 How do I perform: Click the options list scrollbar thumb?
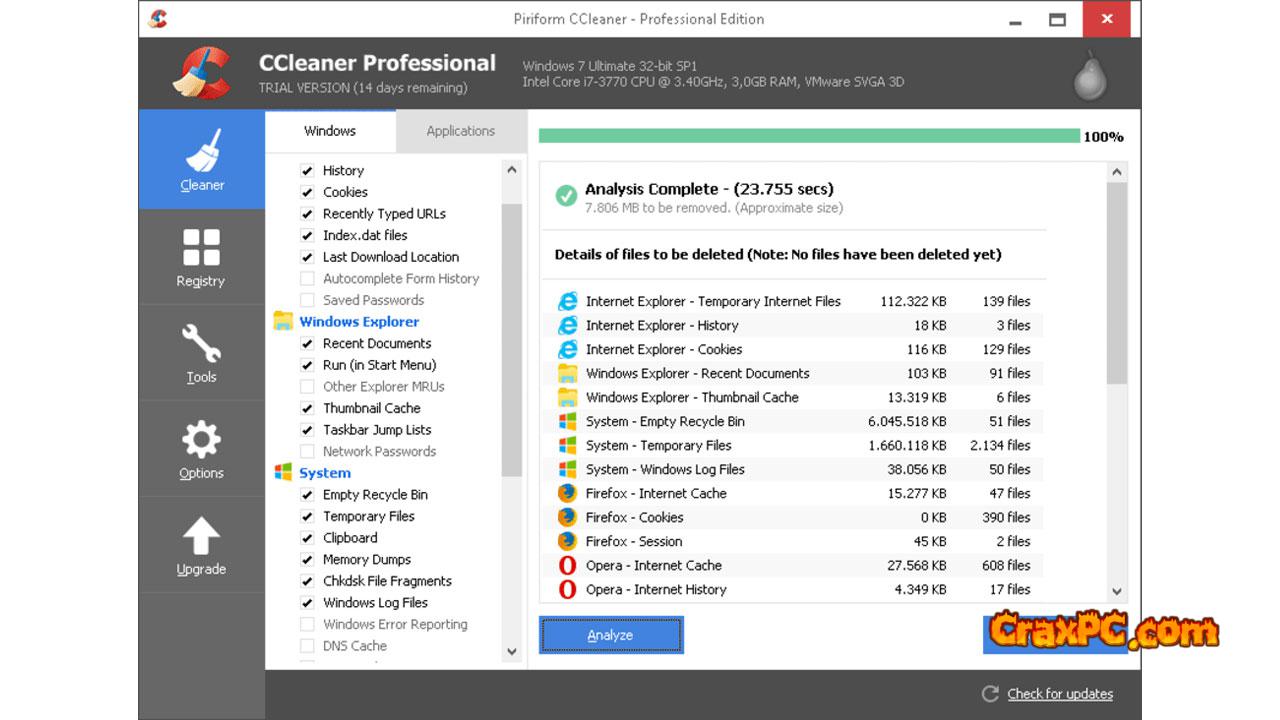512,341
